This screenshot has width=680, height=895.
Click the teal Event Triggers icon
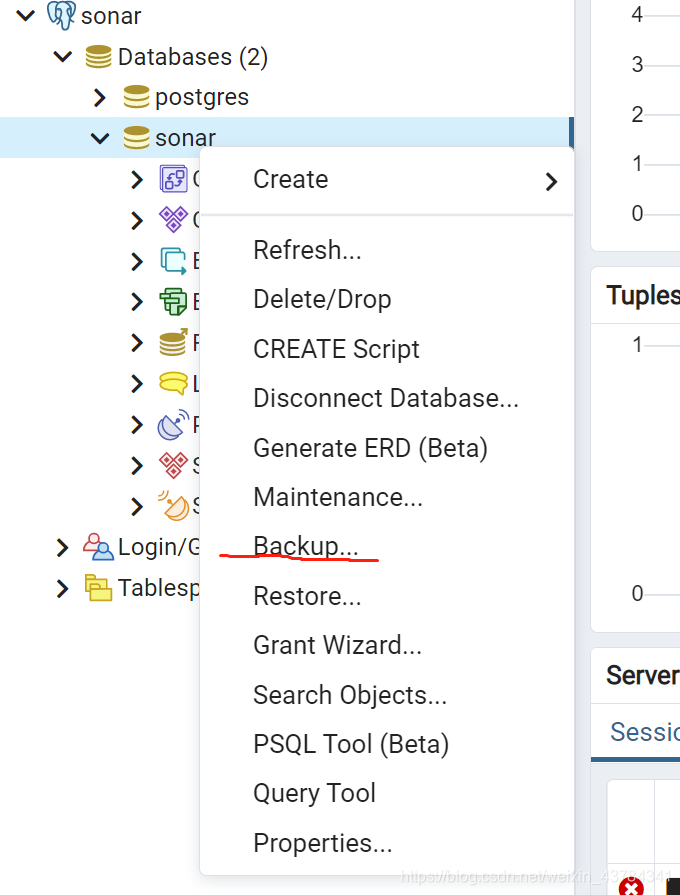click(174, 261)
